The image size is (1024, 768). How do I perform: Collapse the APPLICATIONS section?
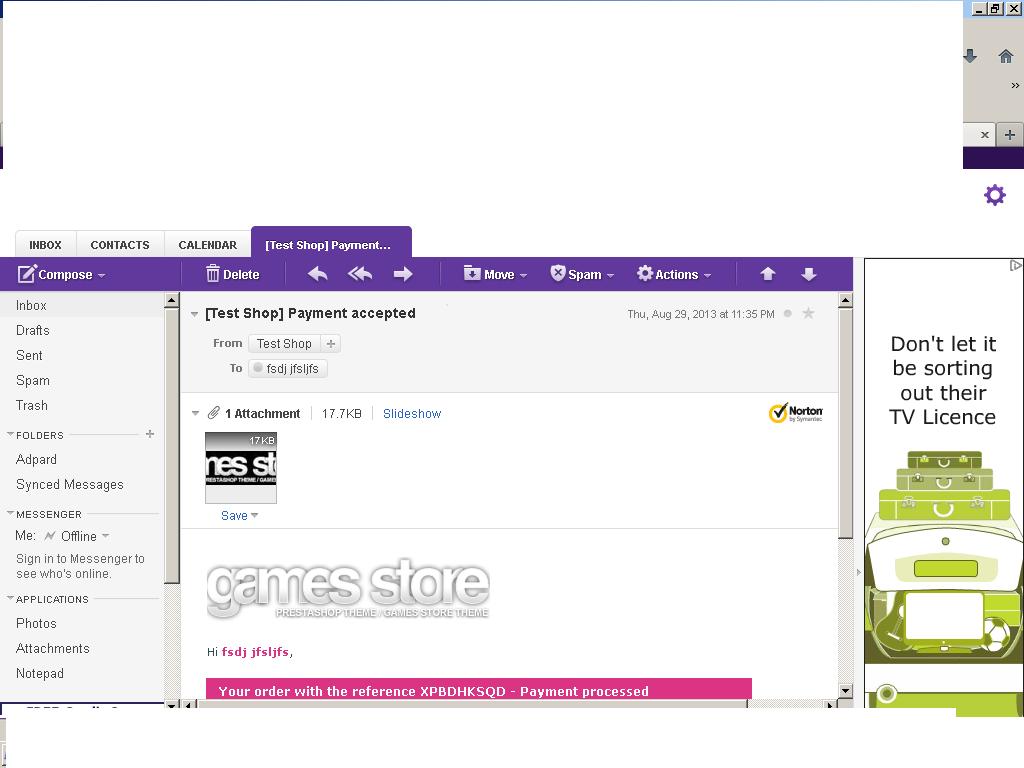(x=10, y=598)
